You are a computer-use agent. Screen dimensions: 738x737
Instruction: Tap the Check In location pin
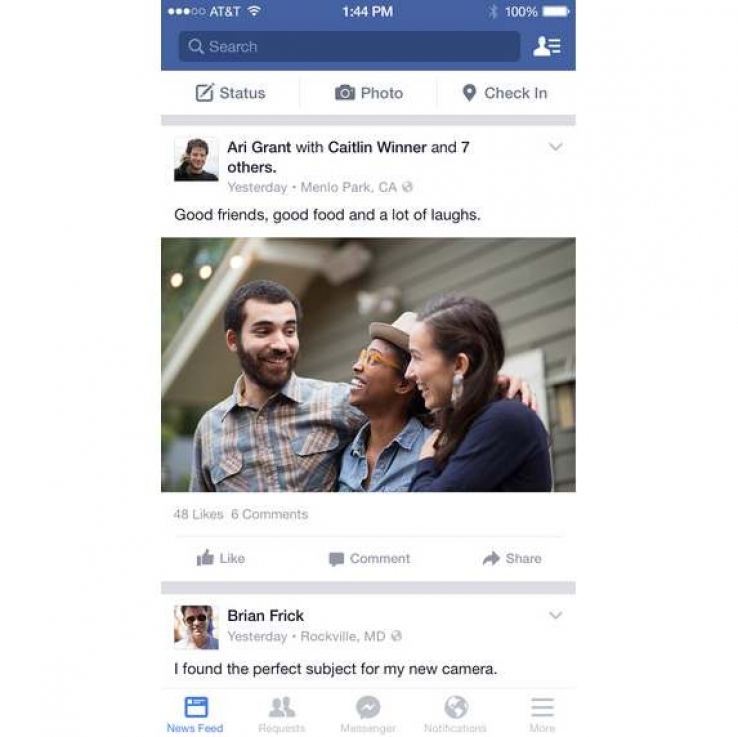click(469, 93)
